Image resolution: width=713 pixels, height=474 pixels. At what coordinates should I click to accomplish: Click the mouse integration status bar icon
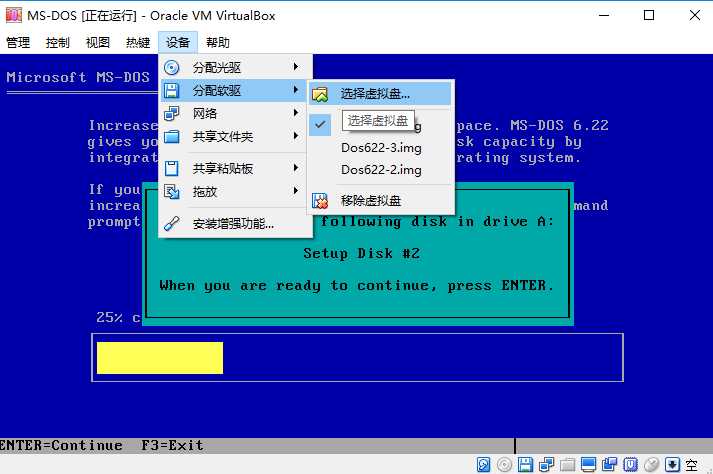click(651, 464)
